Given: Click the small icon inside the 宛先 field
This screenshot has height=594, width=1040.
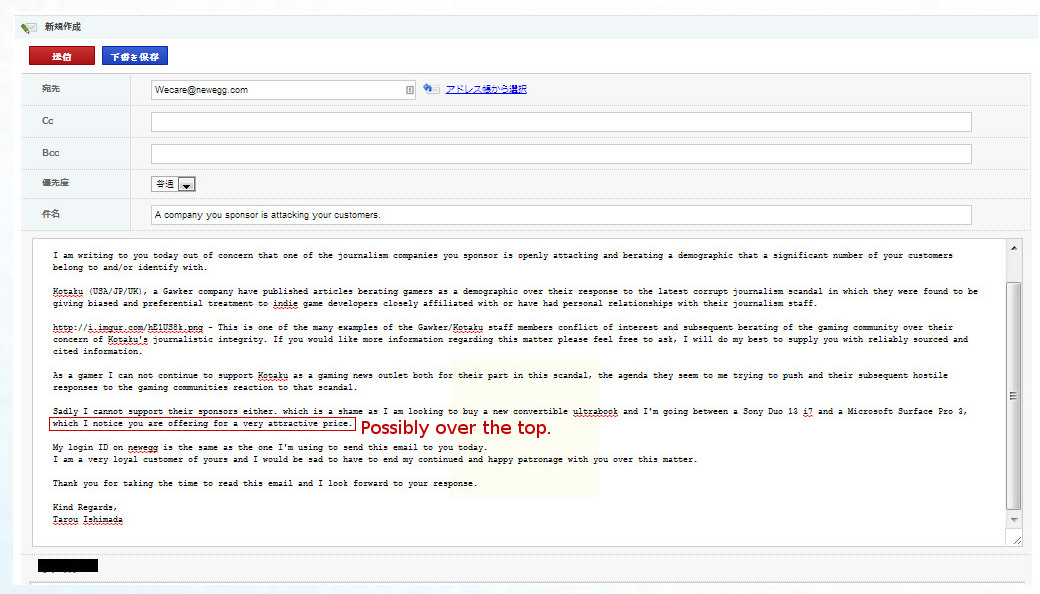Looking at the screenshot, I should point(410,90).
